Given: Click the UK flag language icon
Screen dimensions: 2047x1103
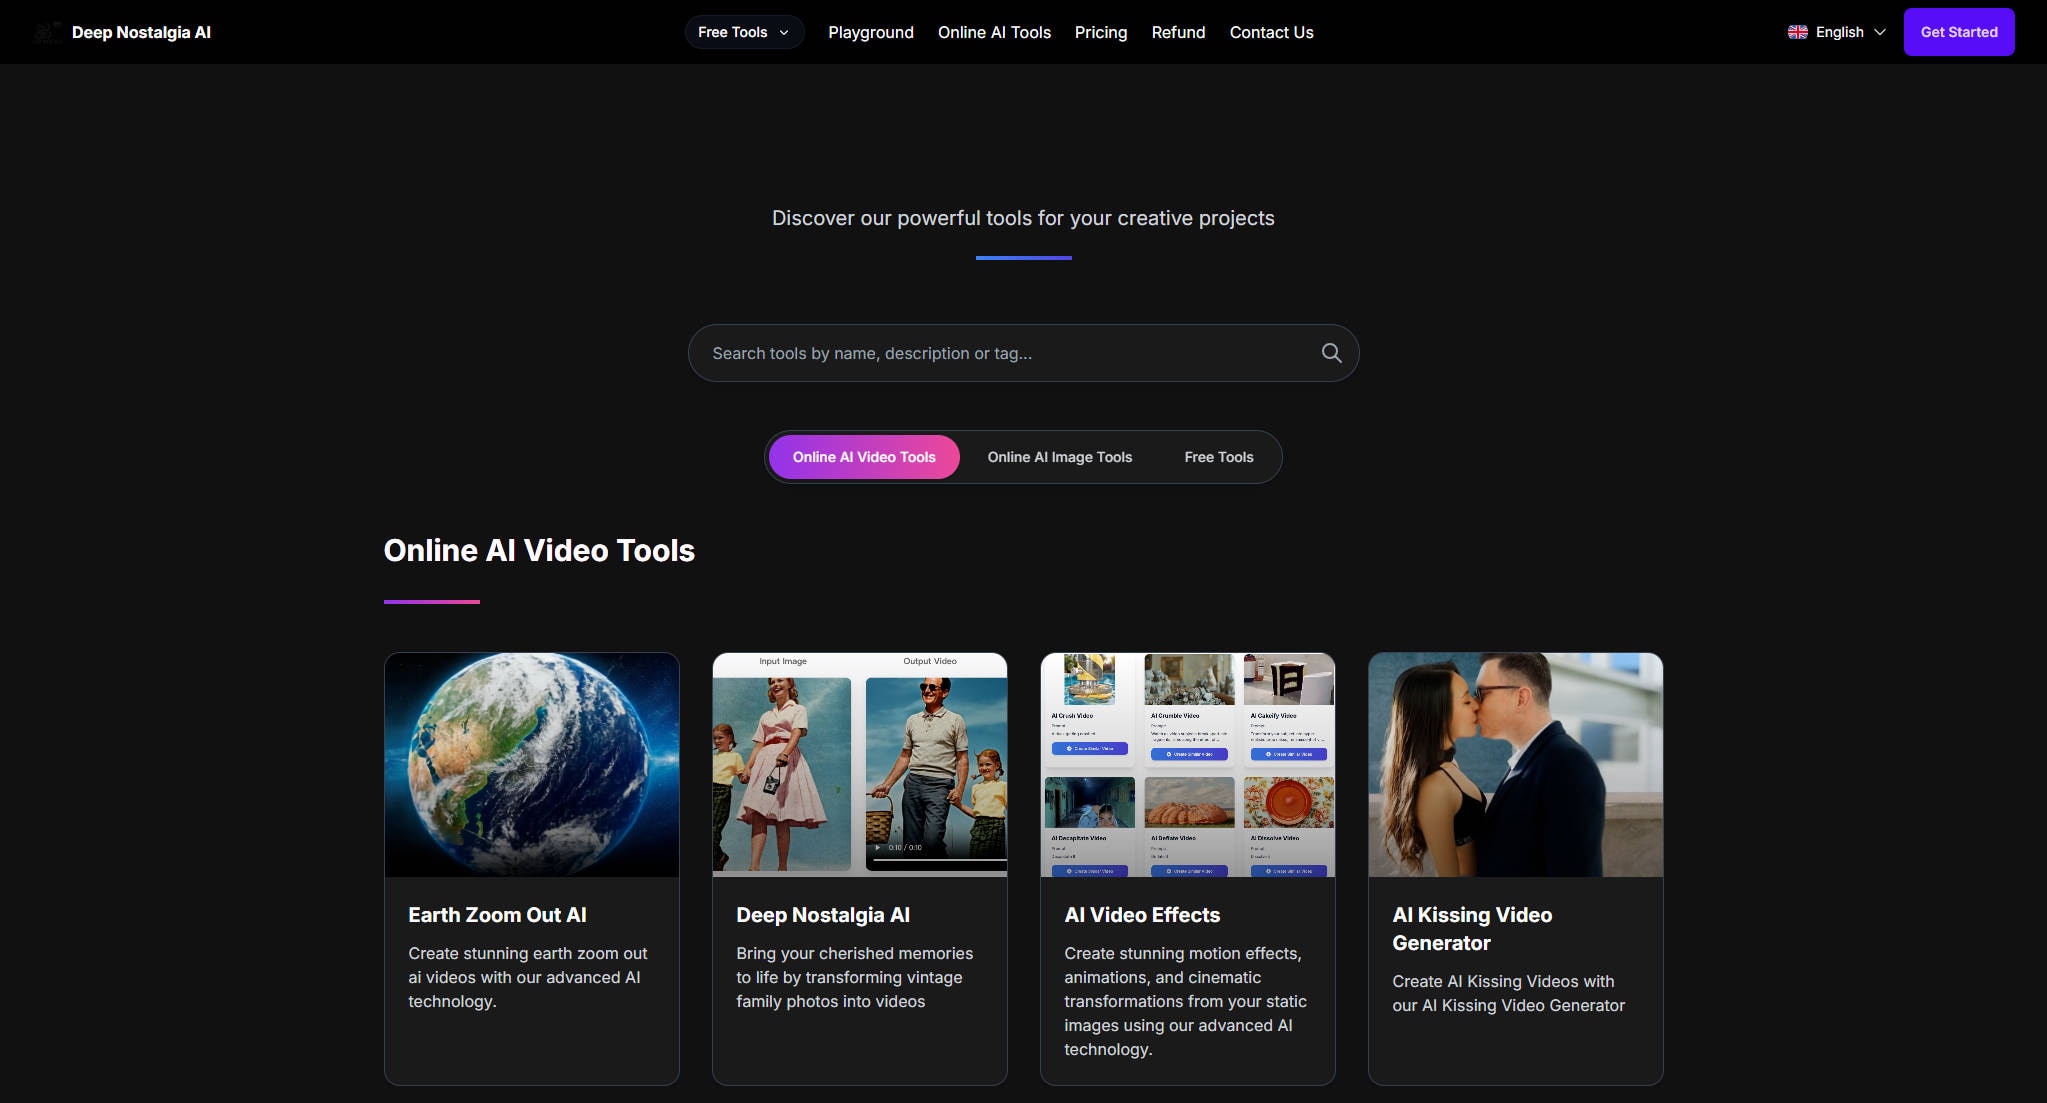Looking at the screenshot, I should coord(1797,32).
